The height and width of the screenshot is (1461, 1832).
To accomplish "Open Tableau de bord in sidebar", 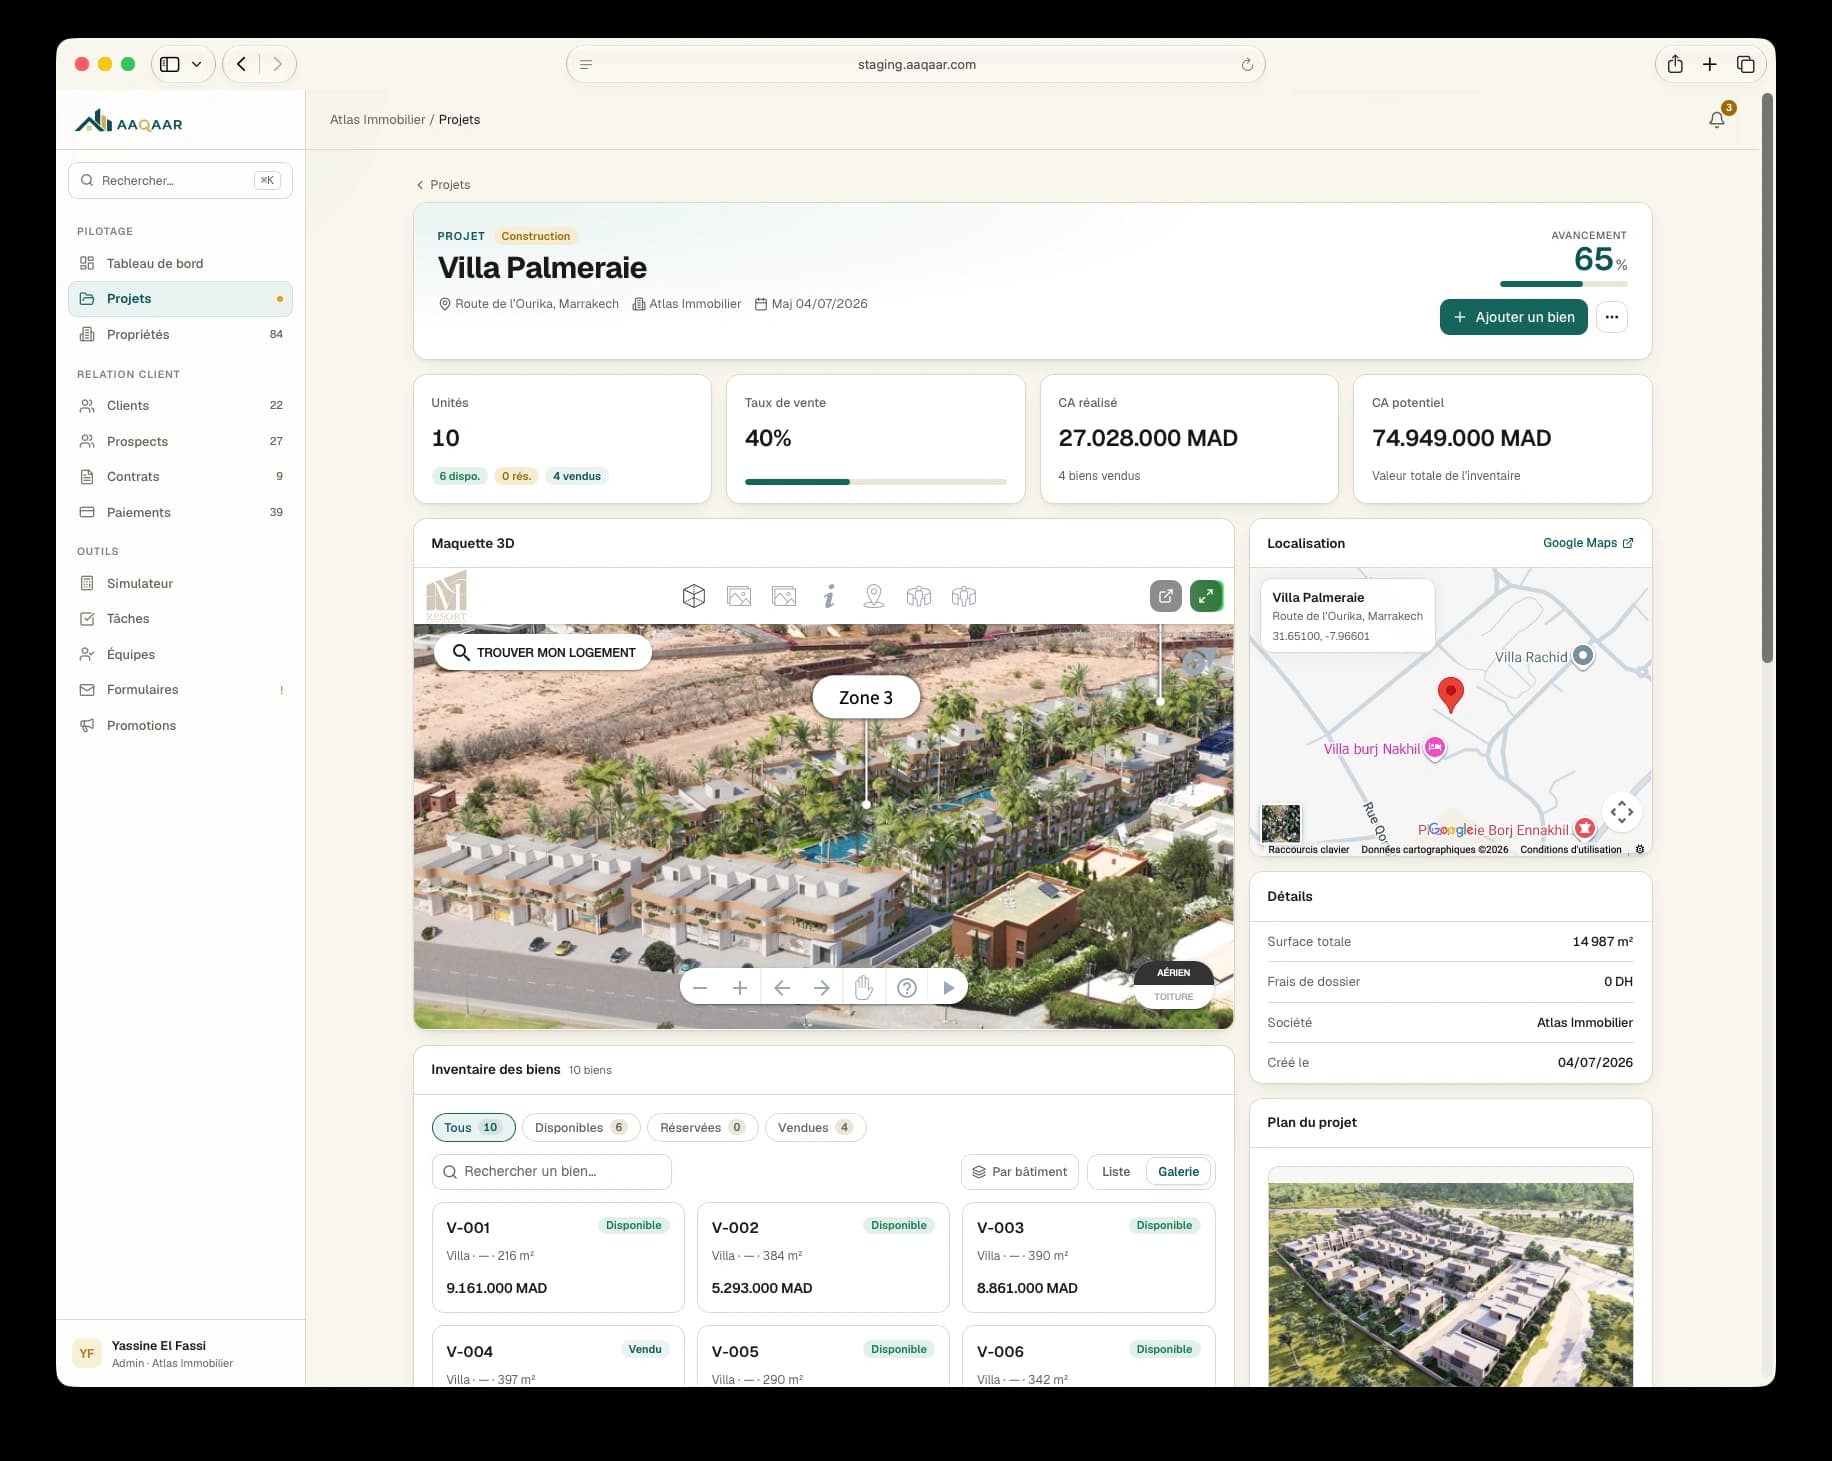I will pos(181,263).
